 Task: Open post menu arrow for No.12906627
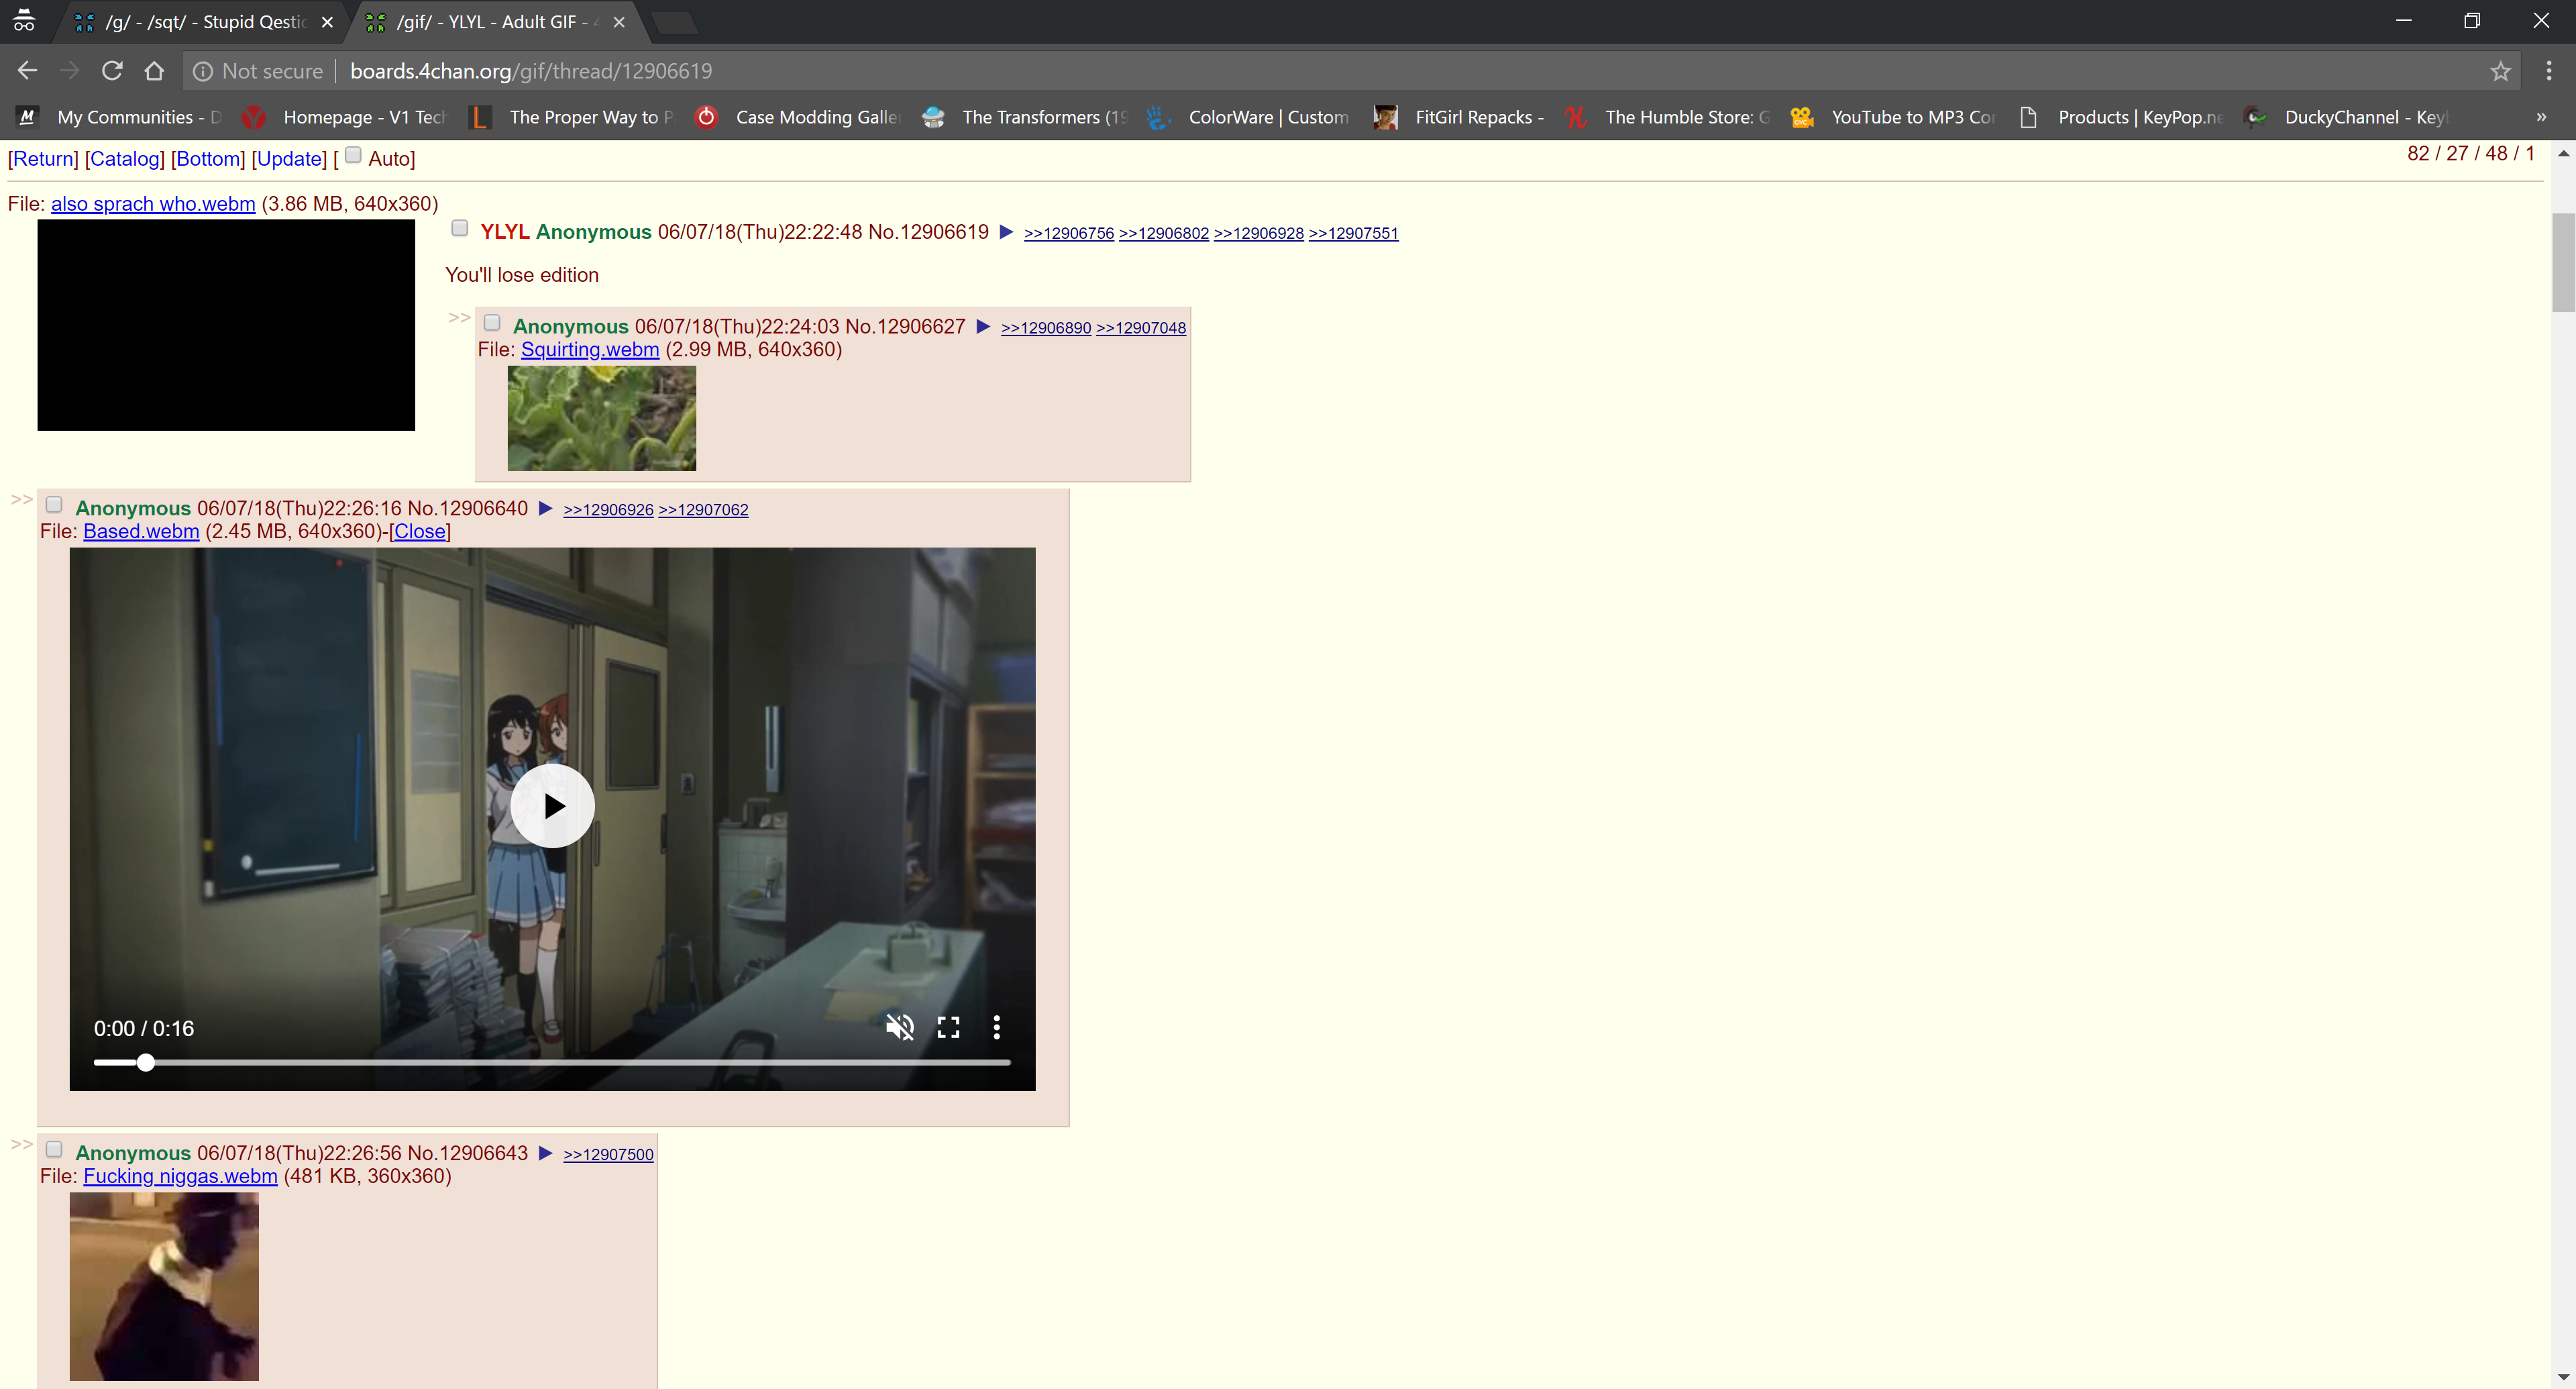tap(983, 327)
